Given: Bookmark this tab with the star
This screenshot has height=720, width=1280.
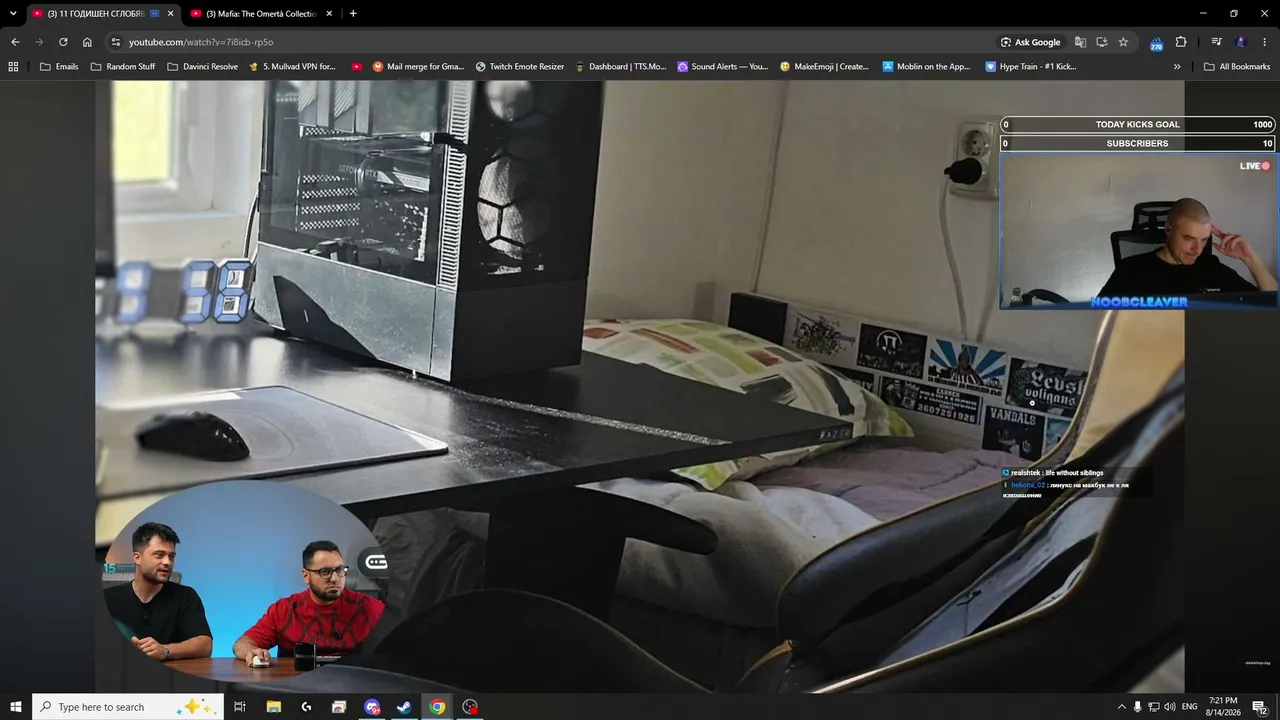Looking at the screenshot, I should click(x=1123, y=42).
